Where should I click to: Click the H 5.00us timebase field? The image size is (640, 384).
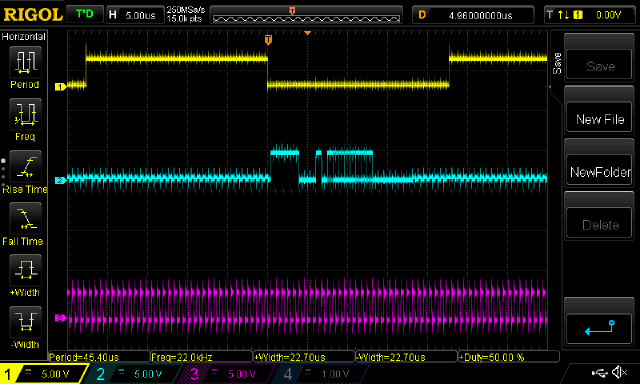135,15
